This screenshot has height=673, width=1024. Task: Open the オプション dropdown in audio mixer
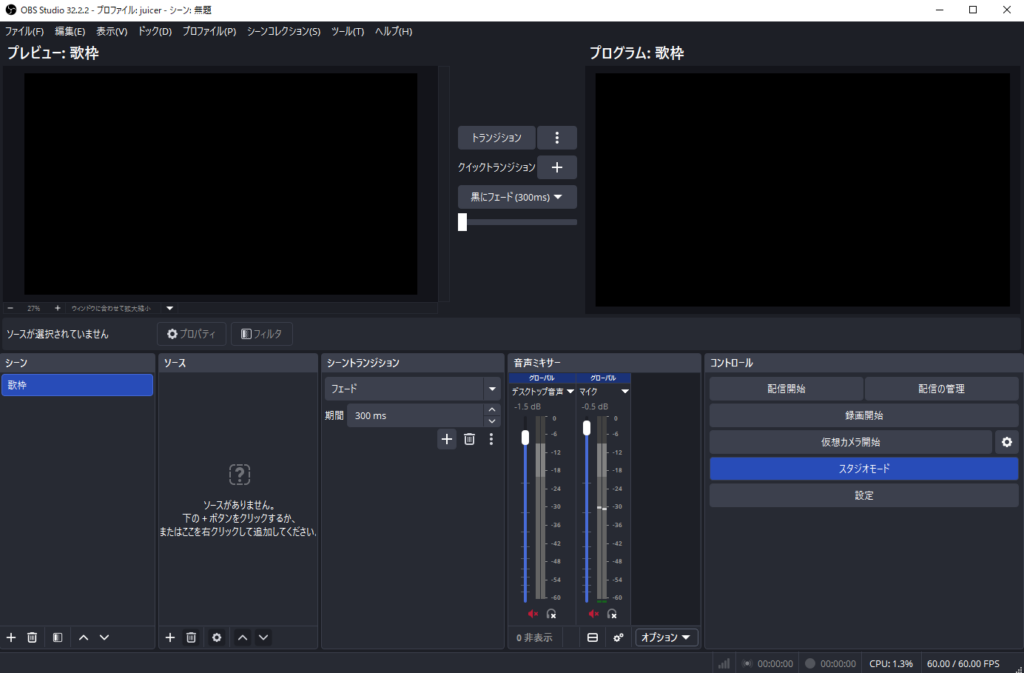coord(666,637)
